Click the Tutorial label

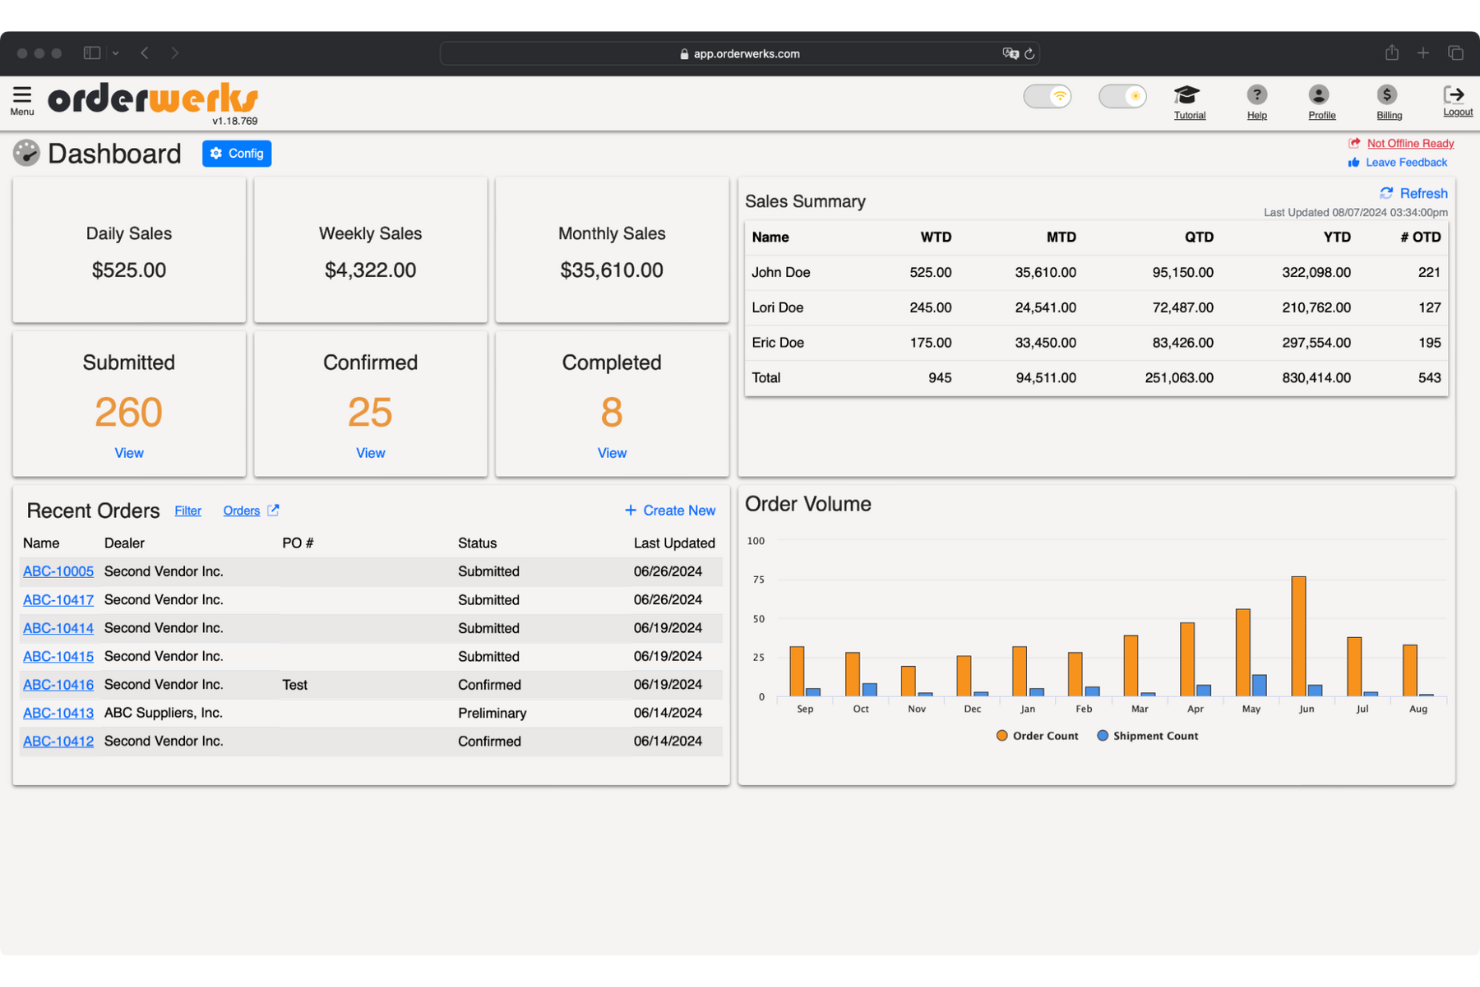(x=1189, y=116)
